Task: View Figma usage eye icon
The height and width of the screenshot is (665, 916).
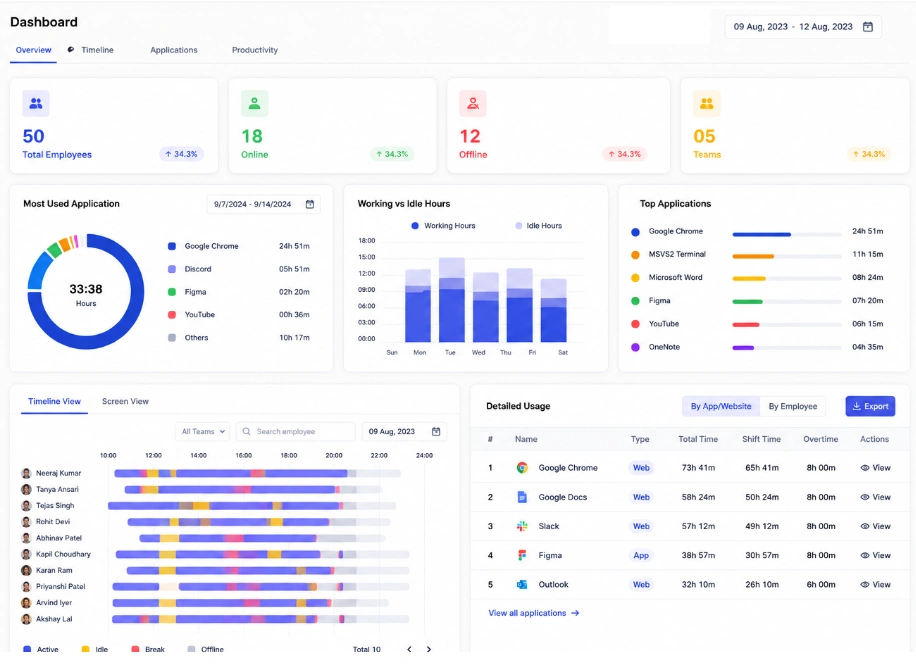Action: [865, 555]
